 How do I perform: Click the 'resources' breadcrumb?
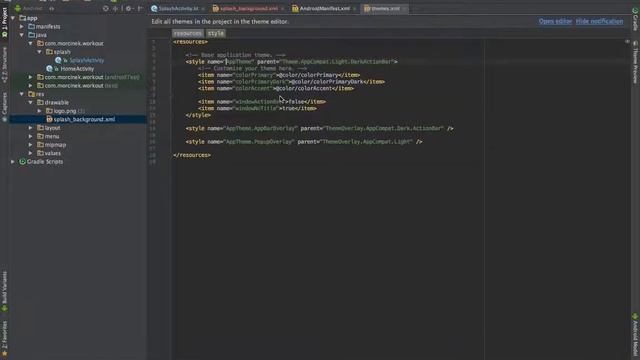(188, 33)
